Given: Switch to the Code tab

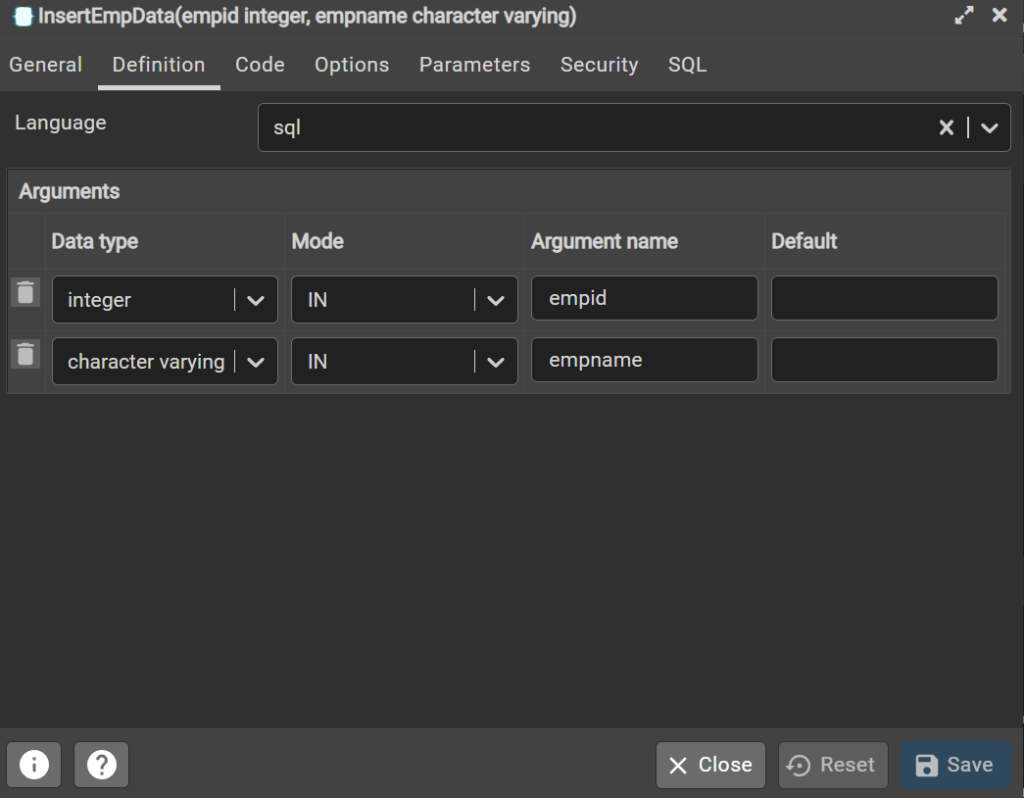Looking at the screenshot, I should click(260, 64).
